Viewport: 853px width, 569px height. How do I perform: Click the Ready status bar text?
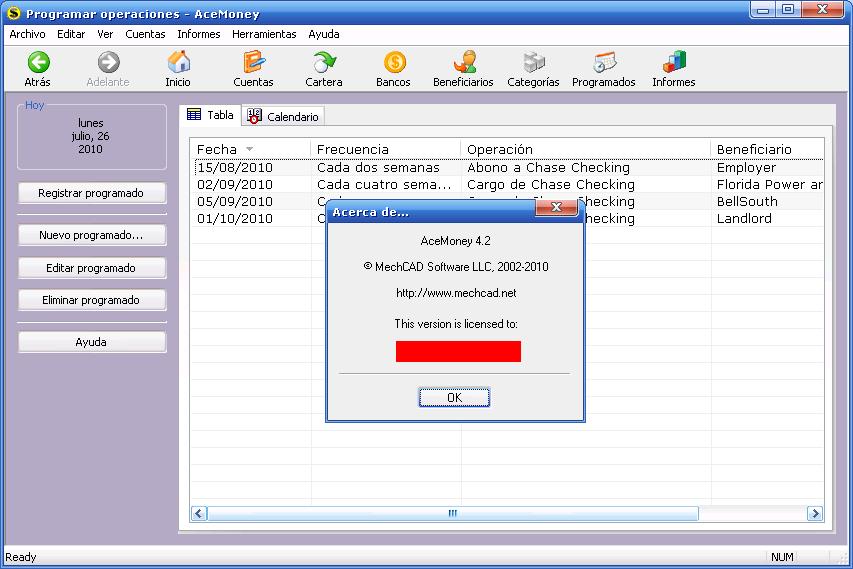coord(21,557)
